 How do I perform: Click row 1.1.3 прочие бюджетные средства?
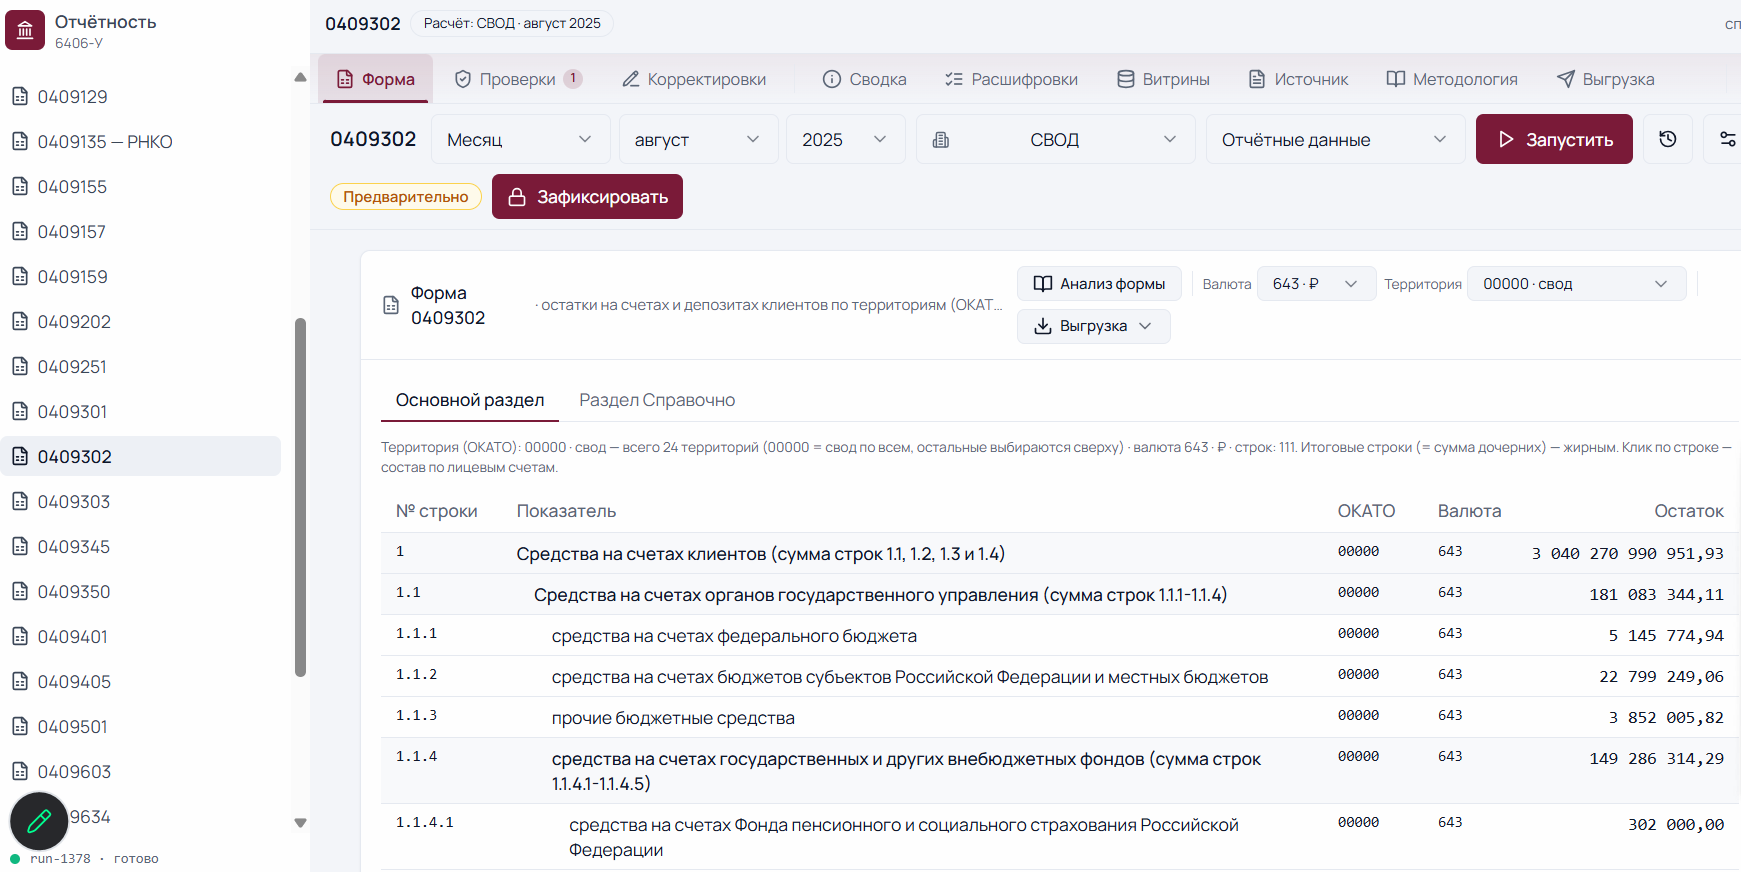pyautogui.click(x=1060, y=717)
